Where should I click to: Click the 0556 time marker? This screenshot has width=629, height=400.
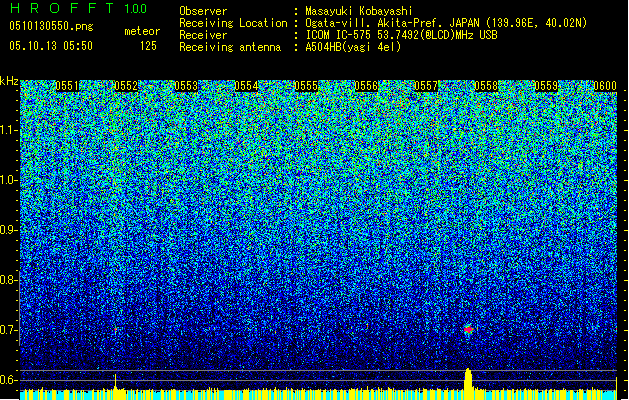tap(366, 86)
